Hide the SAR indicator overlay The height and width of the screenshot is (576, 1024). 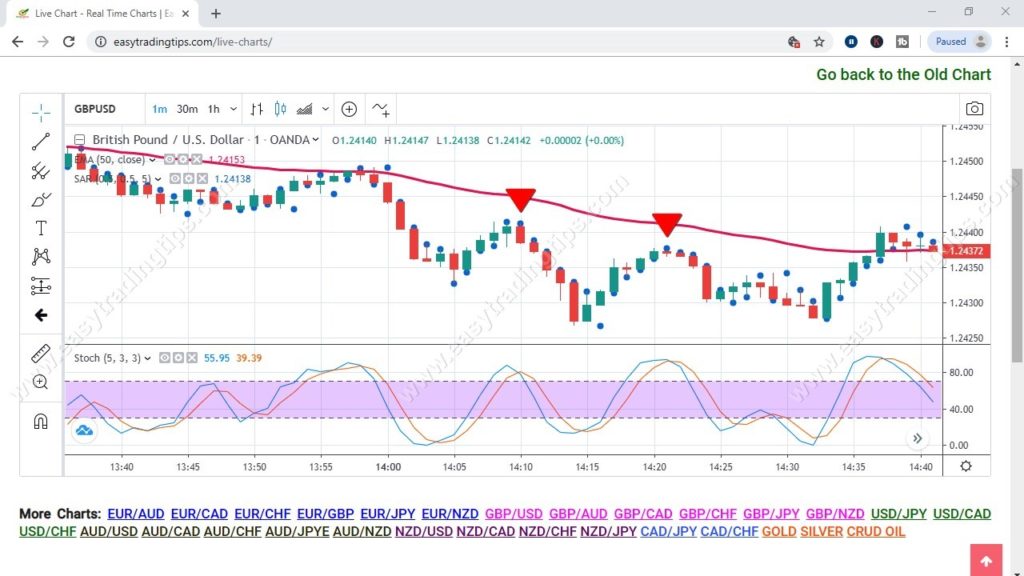tap(174, 177)
